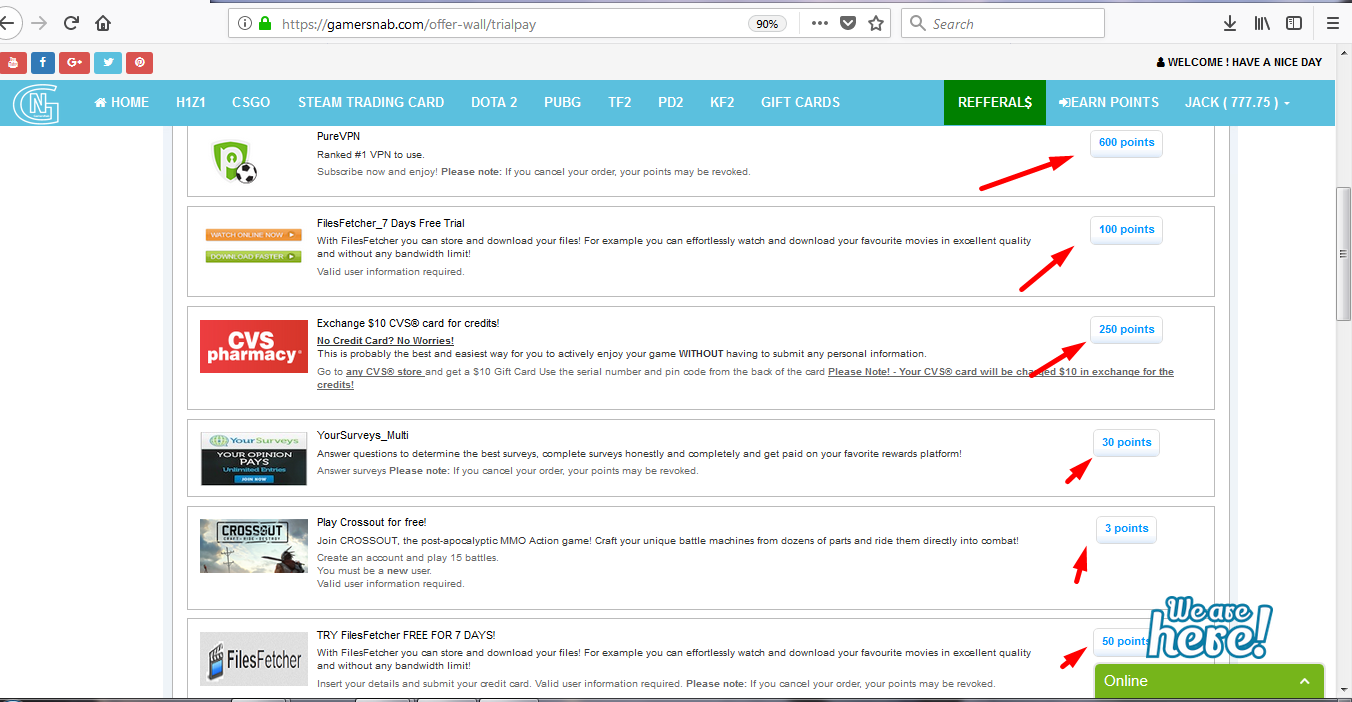
Task: Open page actions three-dots menu
Action: pos(820,23)
